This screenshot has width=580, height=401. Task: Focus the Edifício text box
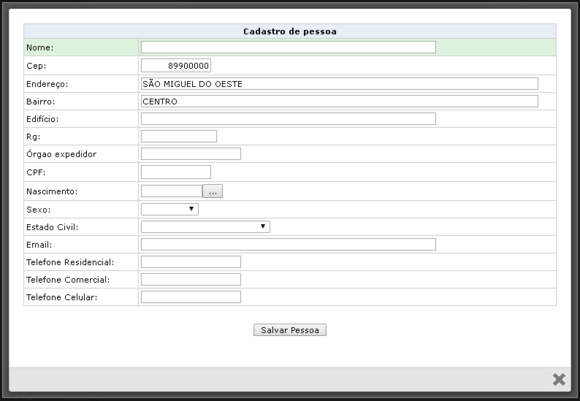(x=288, y=119)
